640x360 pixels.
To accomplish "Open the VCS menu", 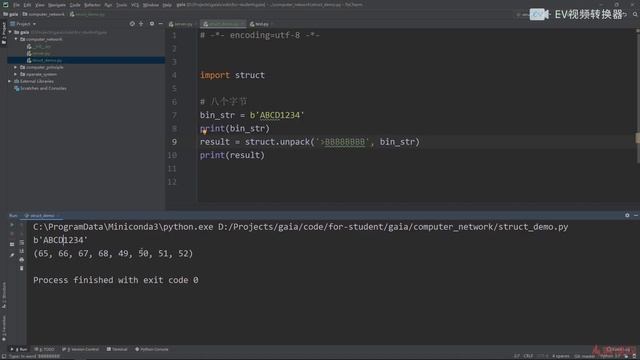I will click(x=135, y=5).
